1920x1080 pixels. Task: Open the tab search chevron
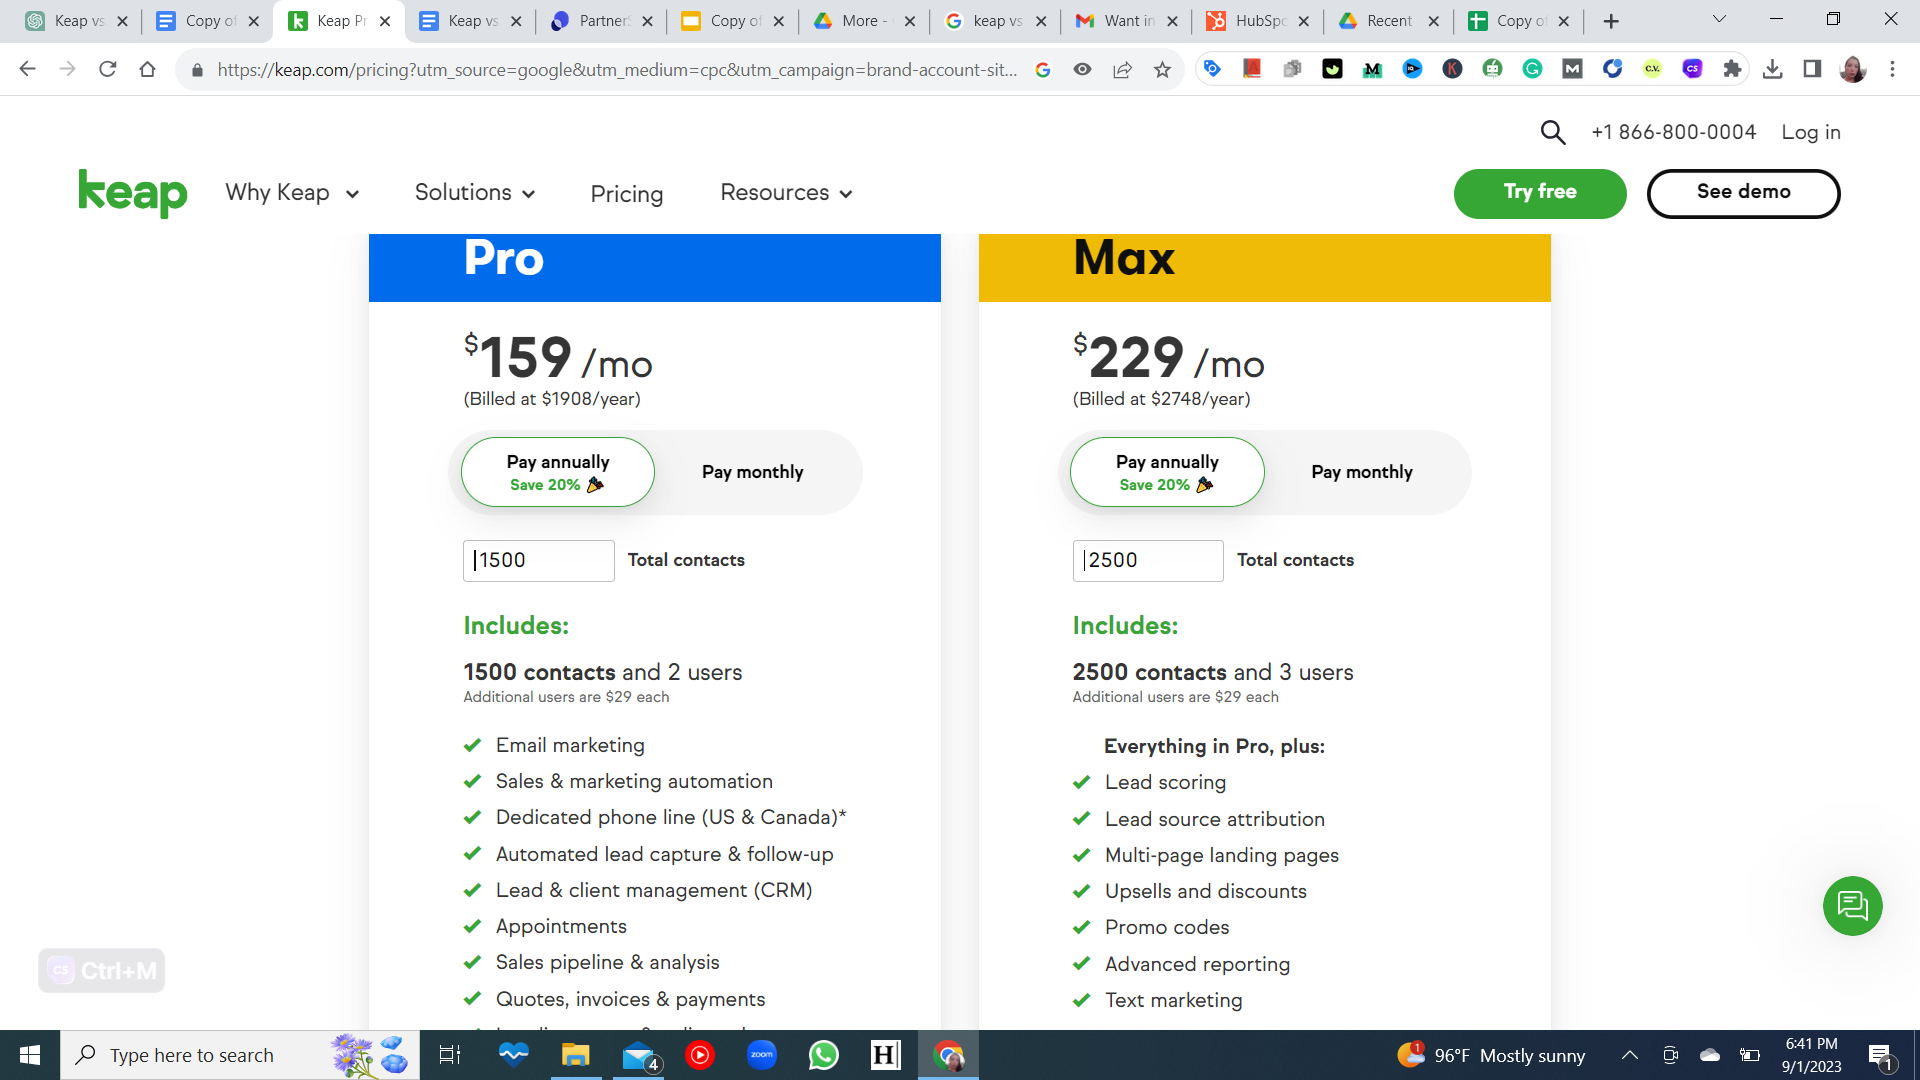[x=1719, y=19]
